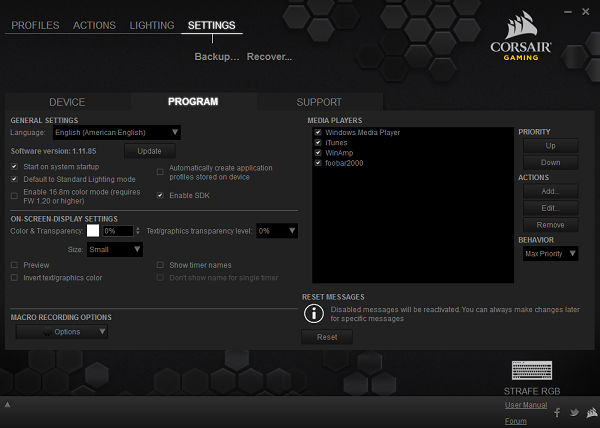Click the Update software button

tap(149, 150)
